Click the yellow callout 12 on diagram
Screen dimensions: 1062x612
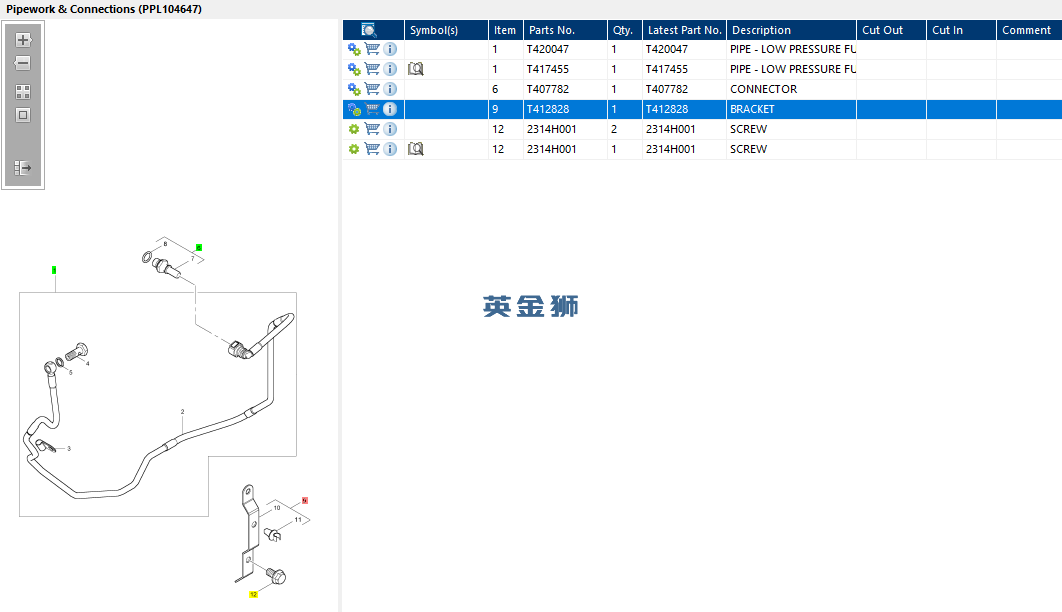(x=253, y=594)
